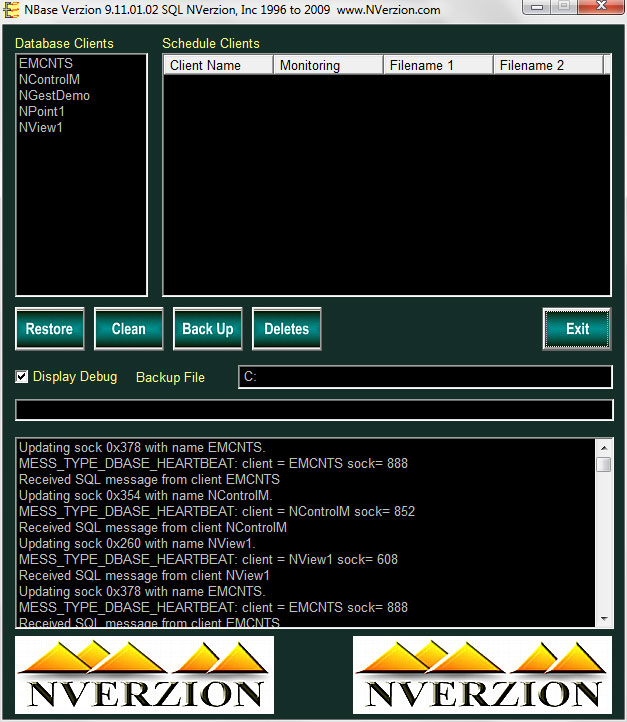Click the Deletes button

coord(286,329)
